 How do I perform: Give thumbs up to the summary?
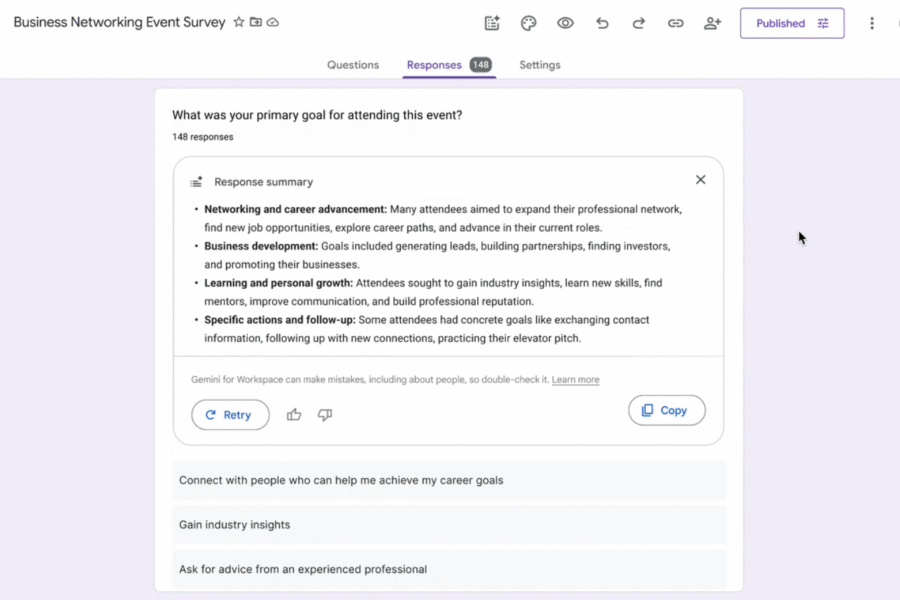click(293, 414)
